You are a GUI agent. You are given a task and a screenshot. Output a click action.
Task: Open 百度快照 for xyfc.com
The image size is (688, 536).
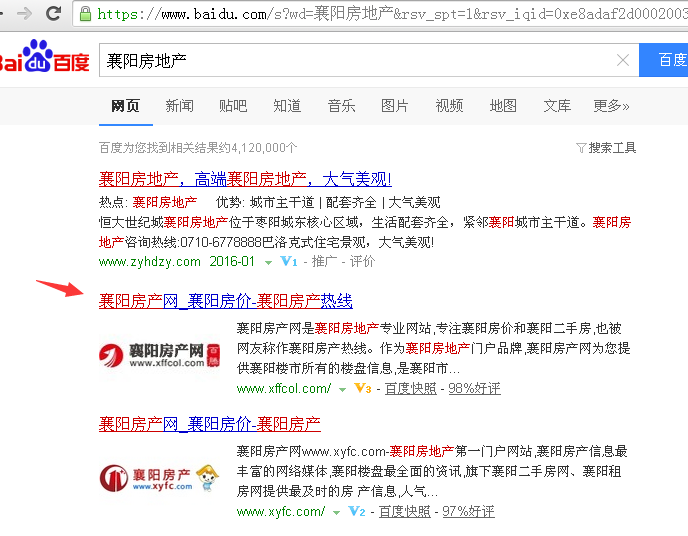[x=405, y=511]
